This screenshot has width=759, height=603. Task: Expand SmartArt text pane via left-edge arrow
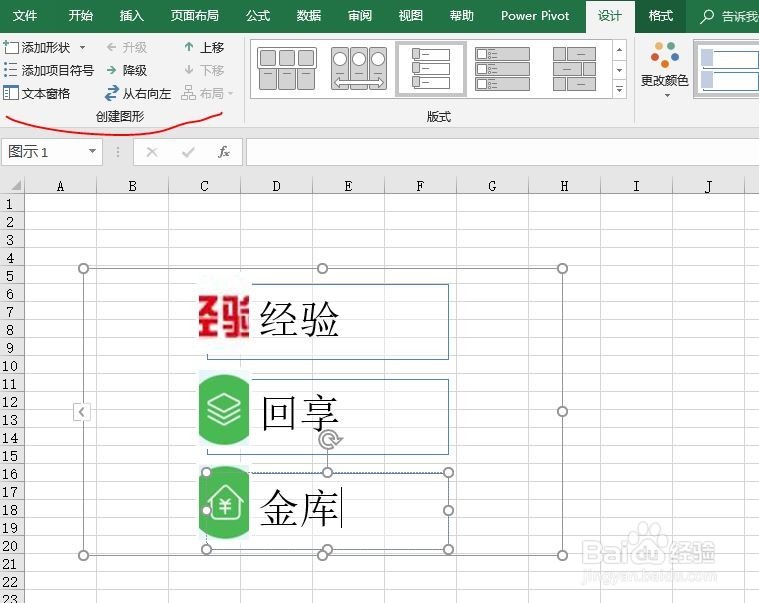pyautogui.click(x=82, y=412)
